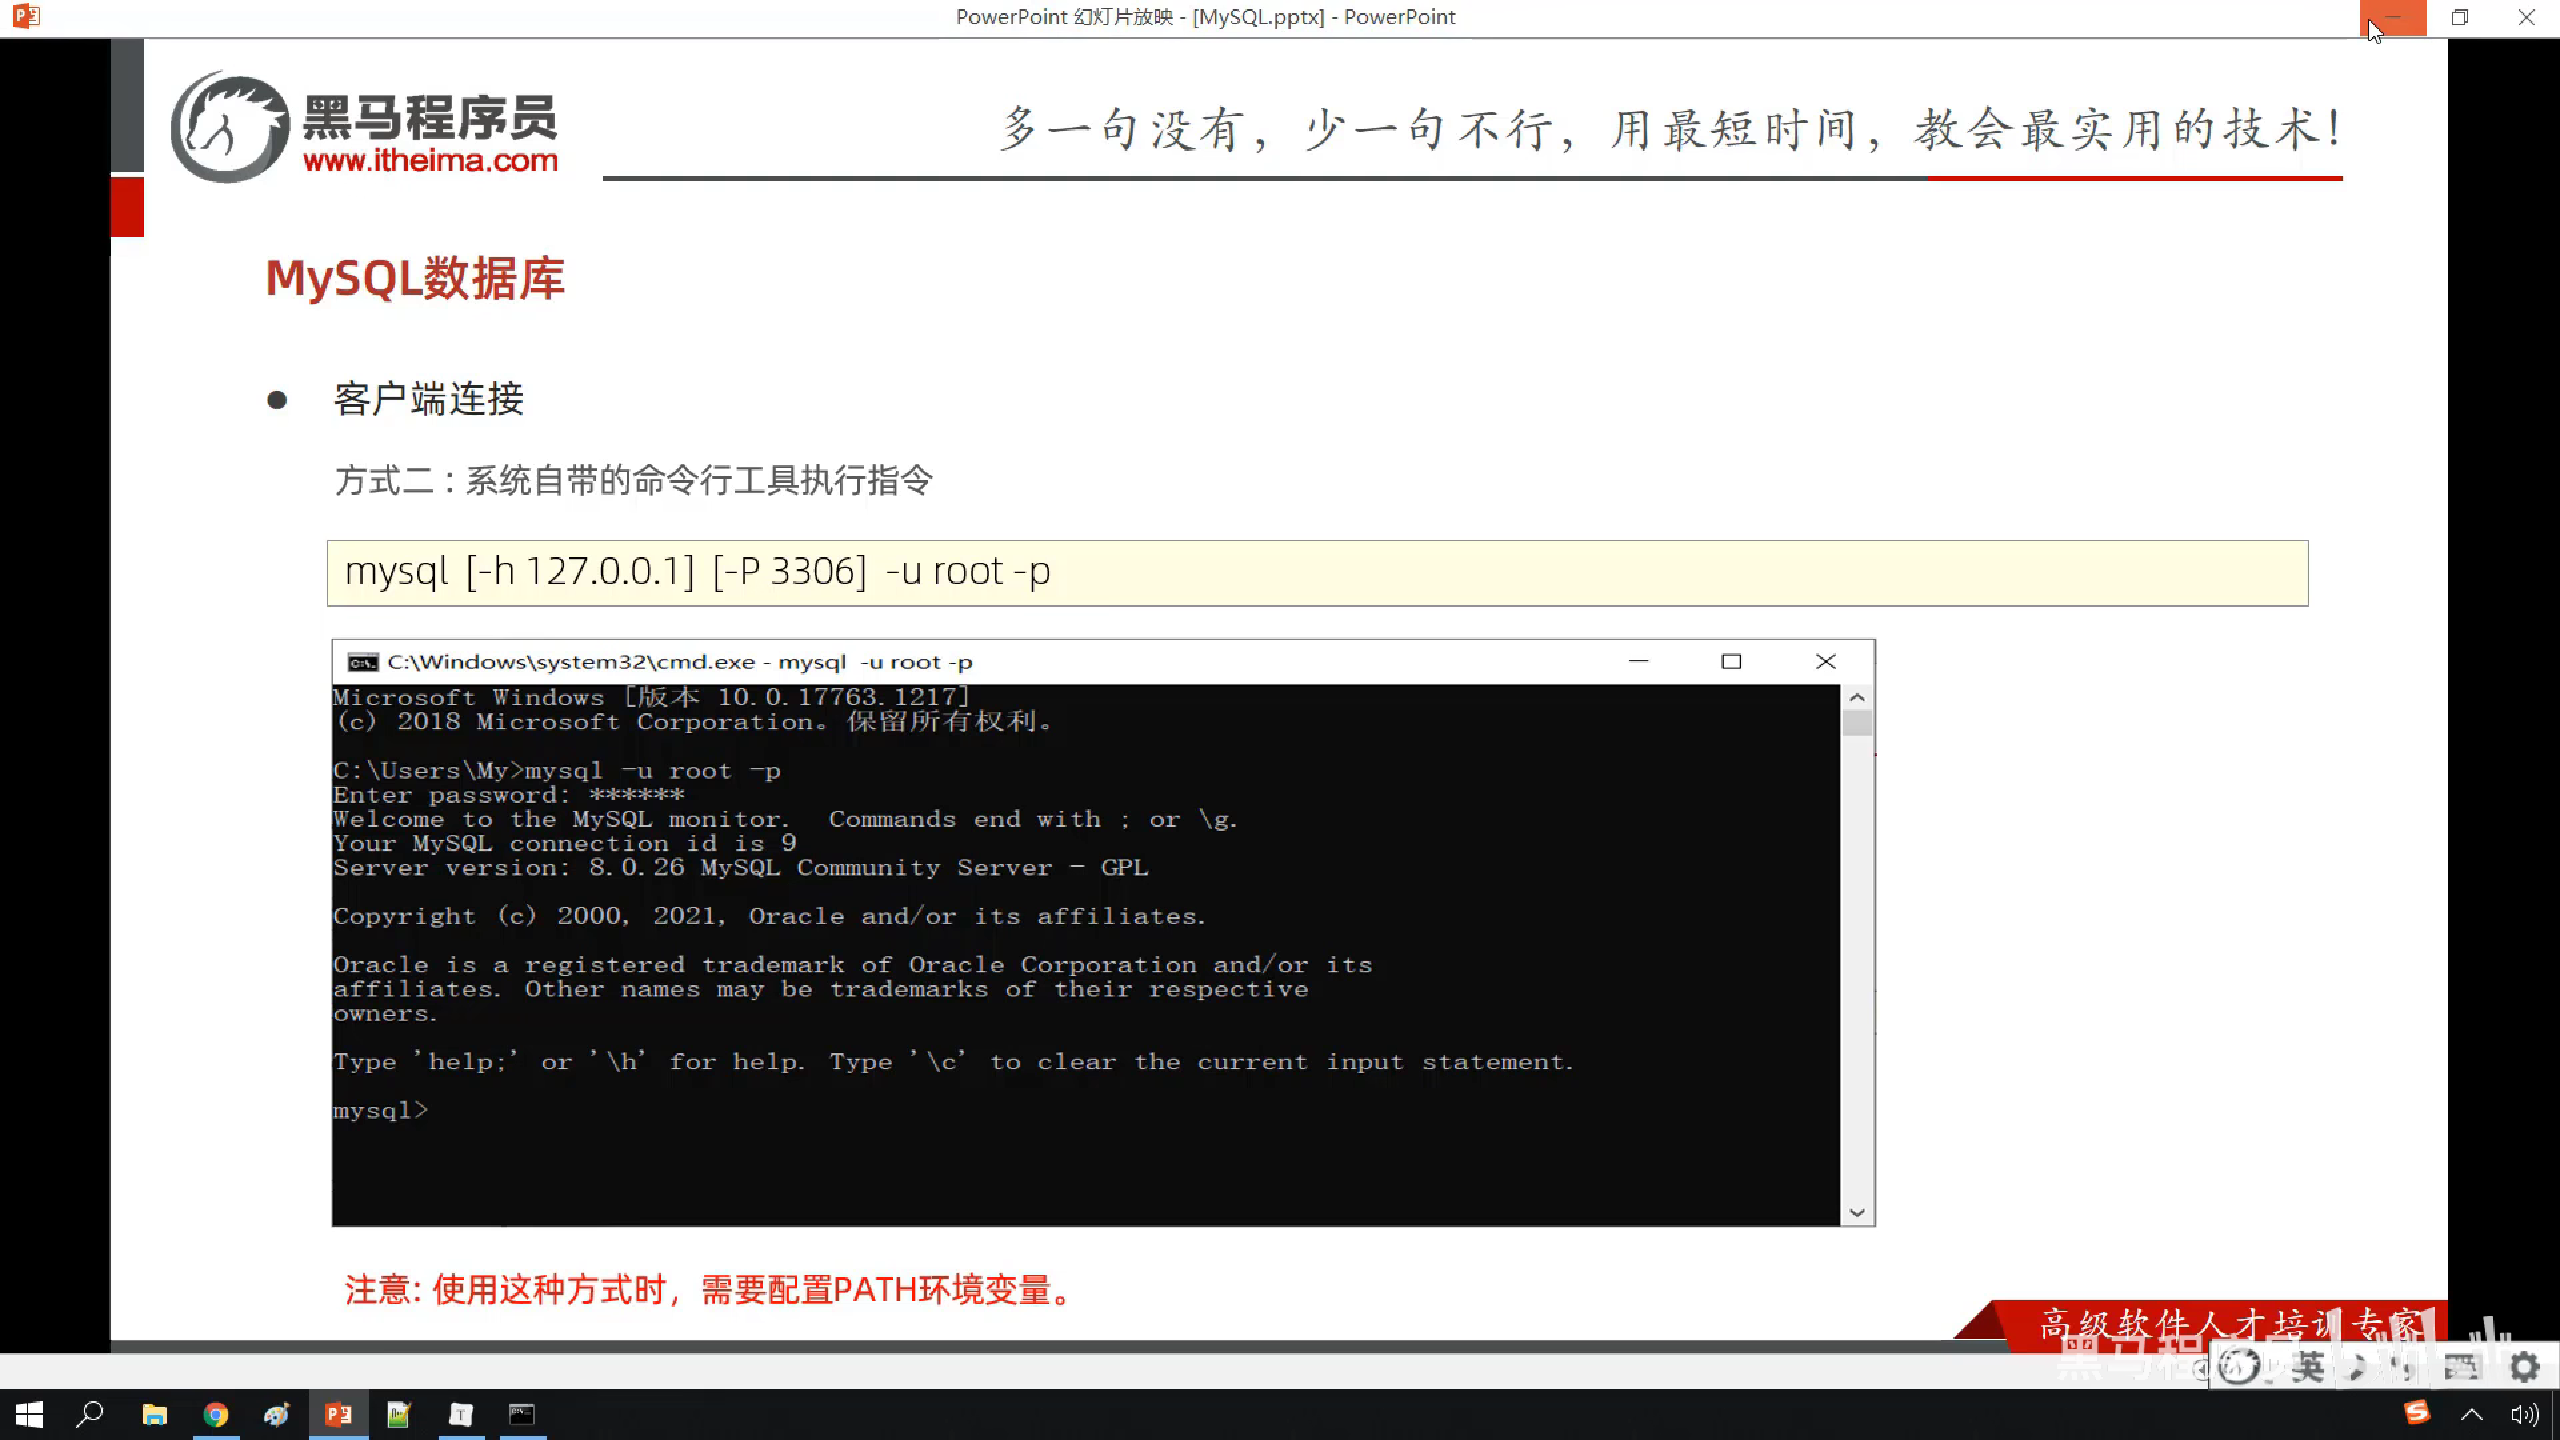Switch to Google Chrome in the taskbar
The width and height of the screenshot is (2560, 1440).
216,1414
